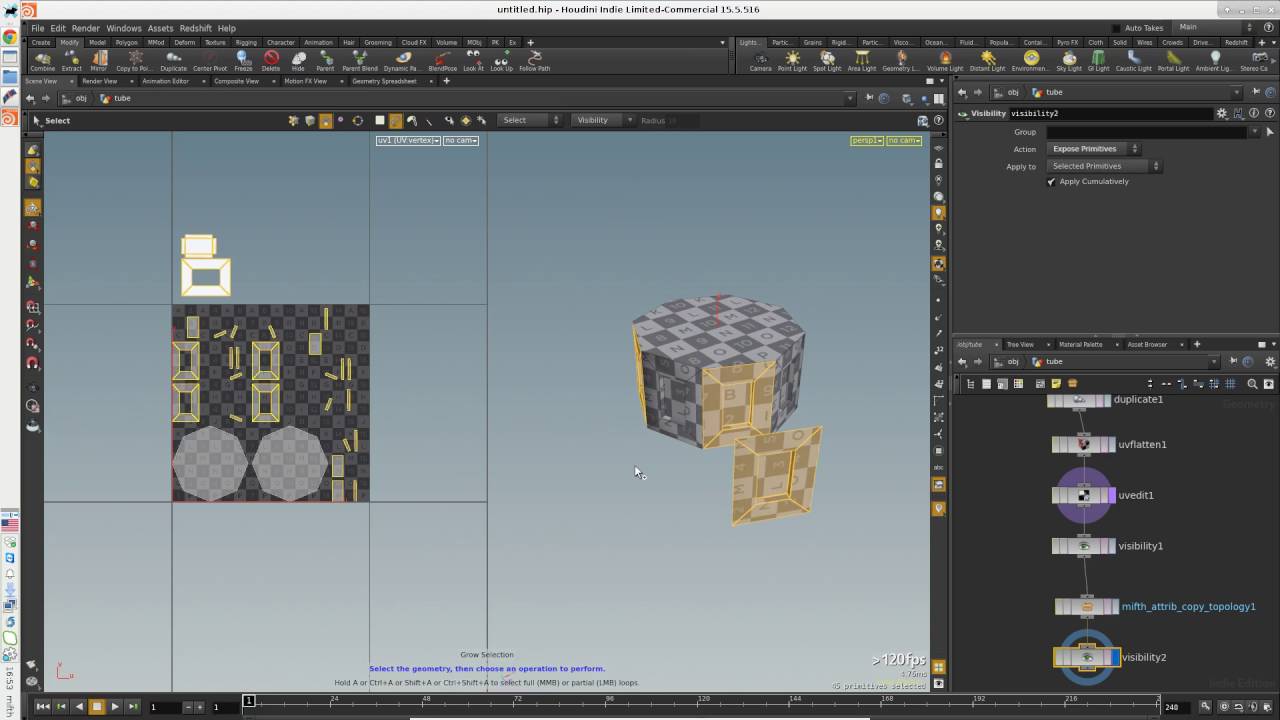Screen dimensions: 1280x720
Task: Click the Look At shelf tool
Action: [x=473, y=61]
